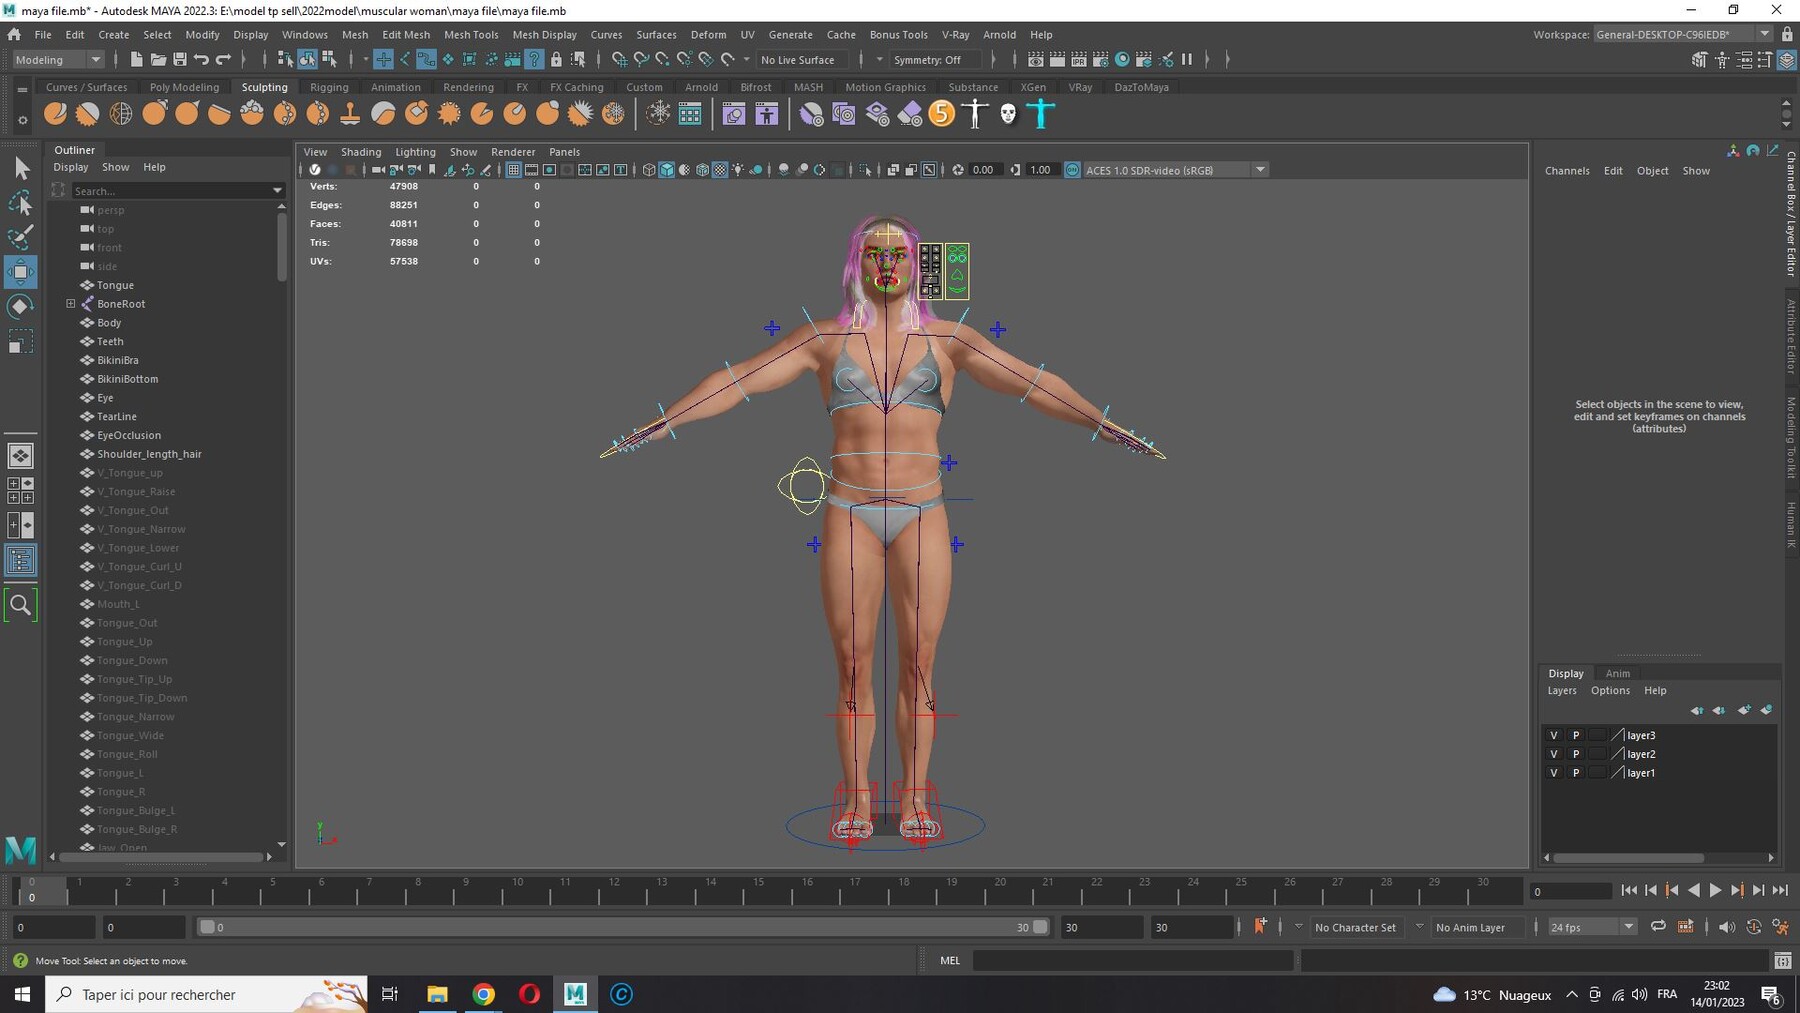This screenshot has height=1013, width=1800.
Task: Click the Maya logo at bottom left
Action: pyautogui.click(x=20, y=849)
